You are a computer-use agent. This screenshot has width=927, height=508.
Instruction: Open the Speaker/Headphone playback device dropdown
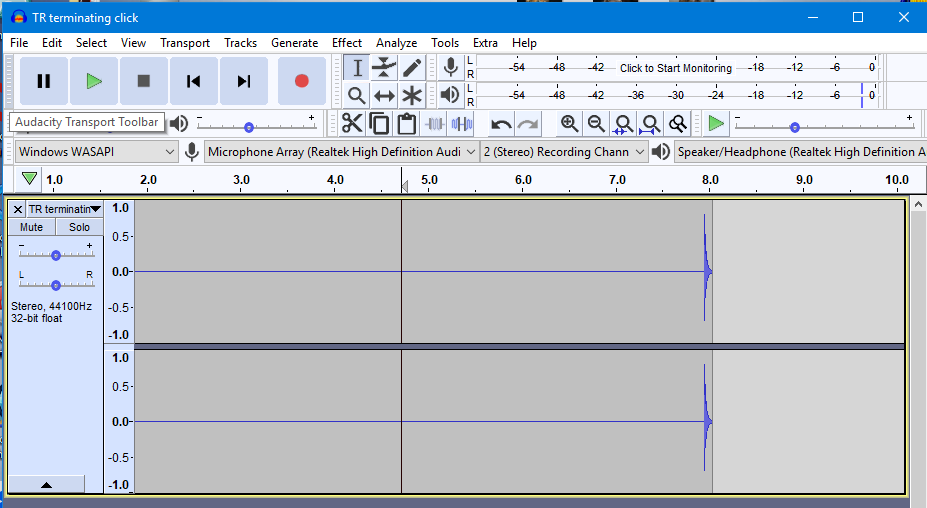(x=800, y=152)
